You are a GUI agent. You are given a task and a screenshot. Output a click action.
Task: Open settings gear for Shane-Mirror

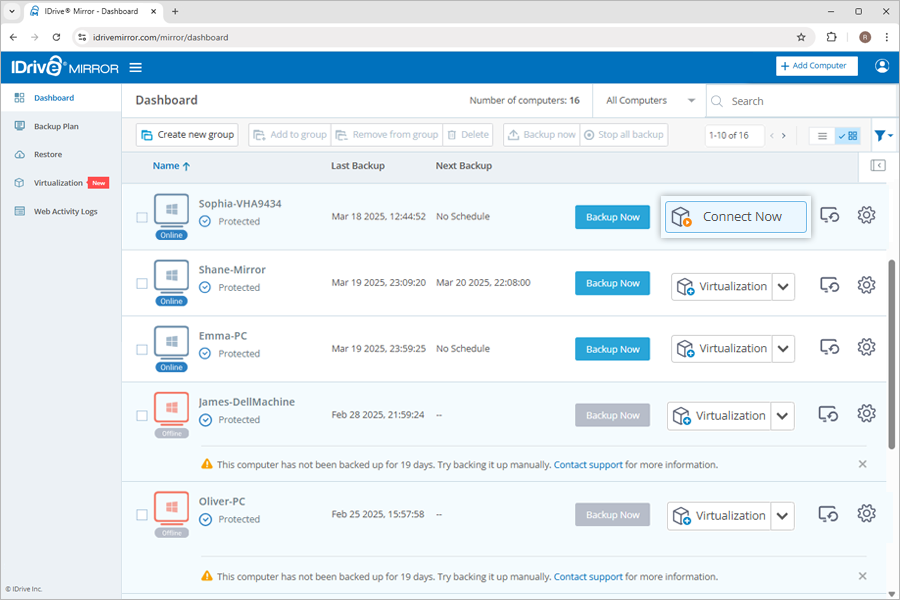(x=866, y=285)
